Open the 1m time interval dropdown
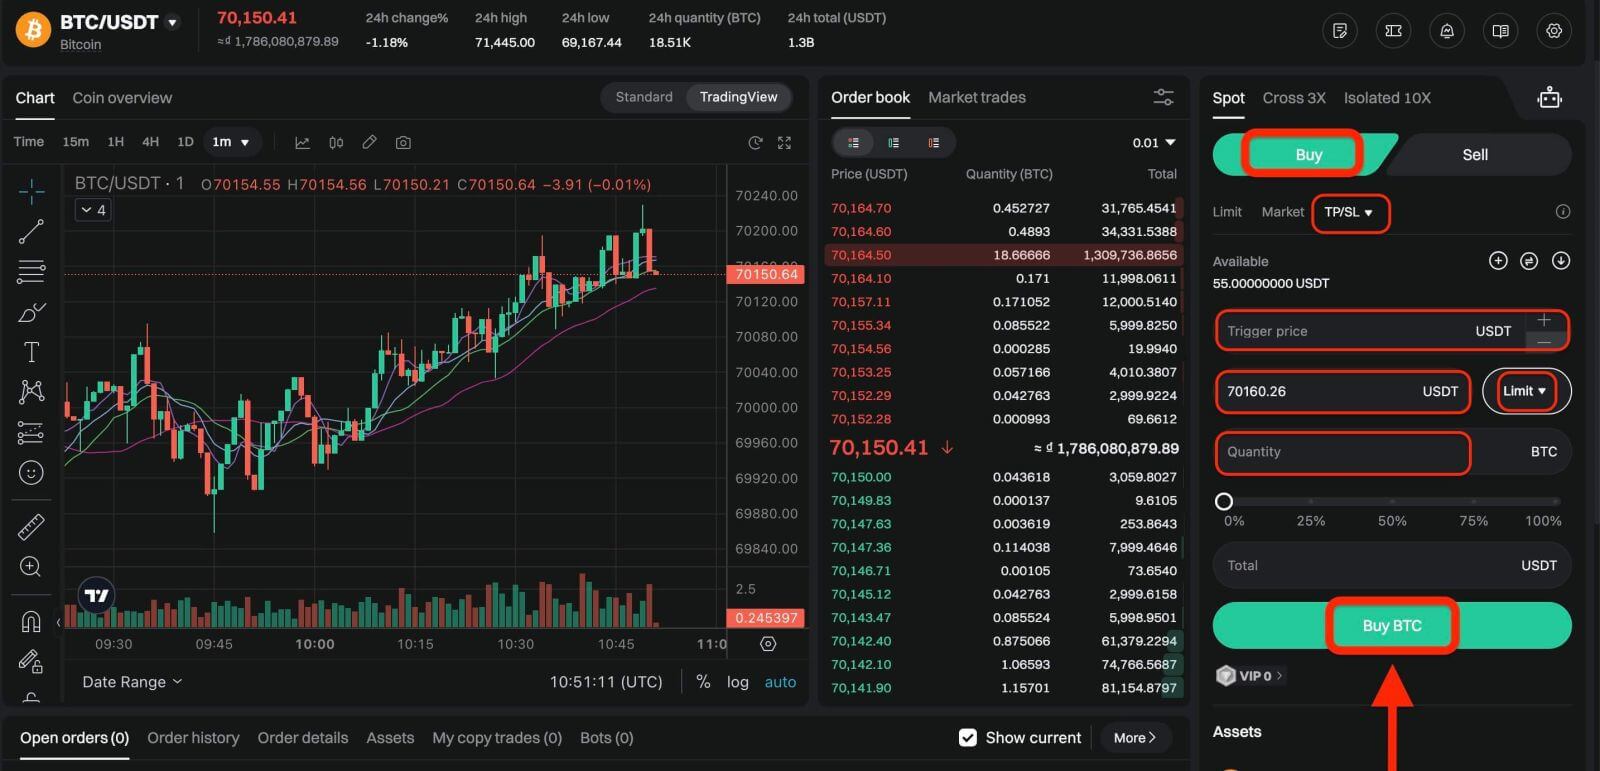 231,142
